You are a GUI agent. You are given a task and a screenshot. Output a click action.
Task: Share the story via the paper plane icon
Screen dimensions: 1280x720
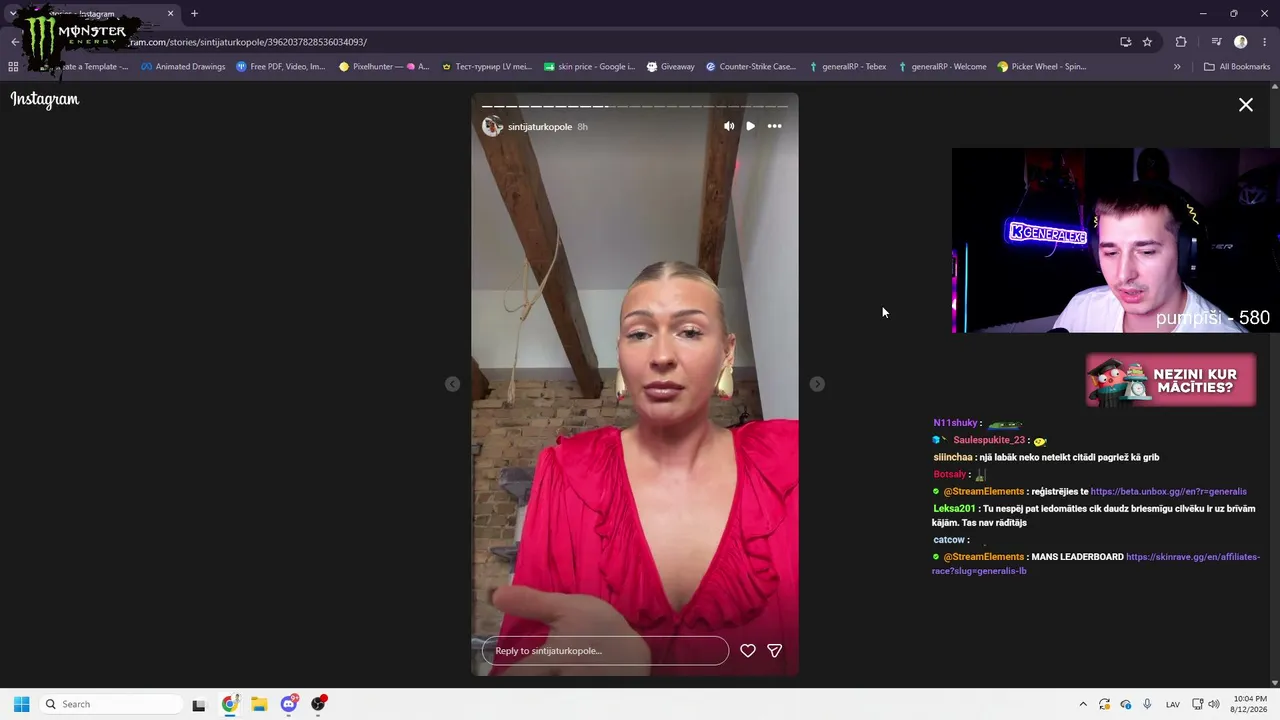(774, 650)
